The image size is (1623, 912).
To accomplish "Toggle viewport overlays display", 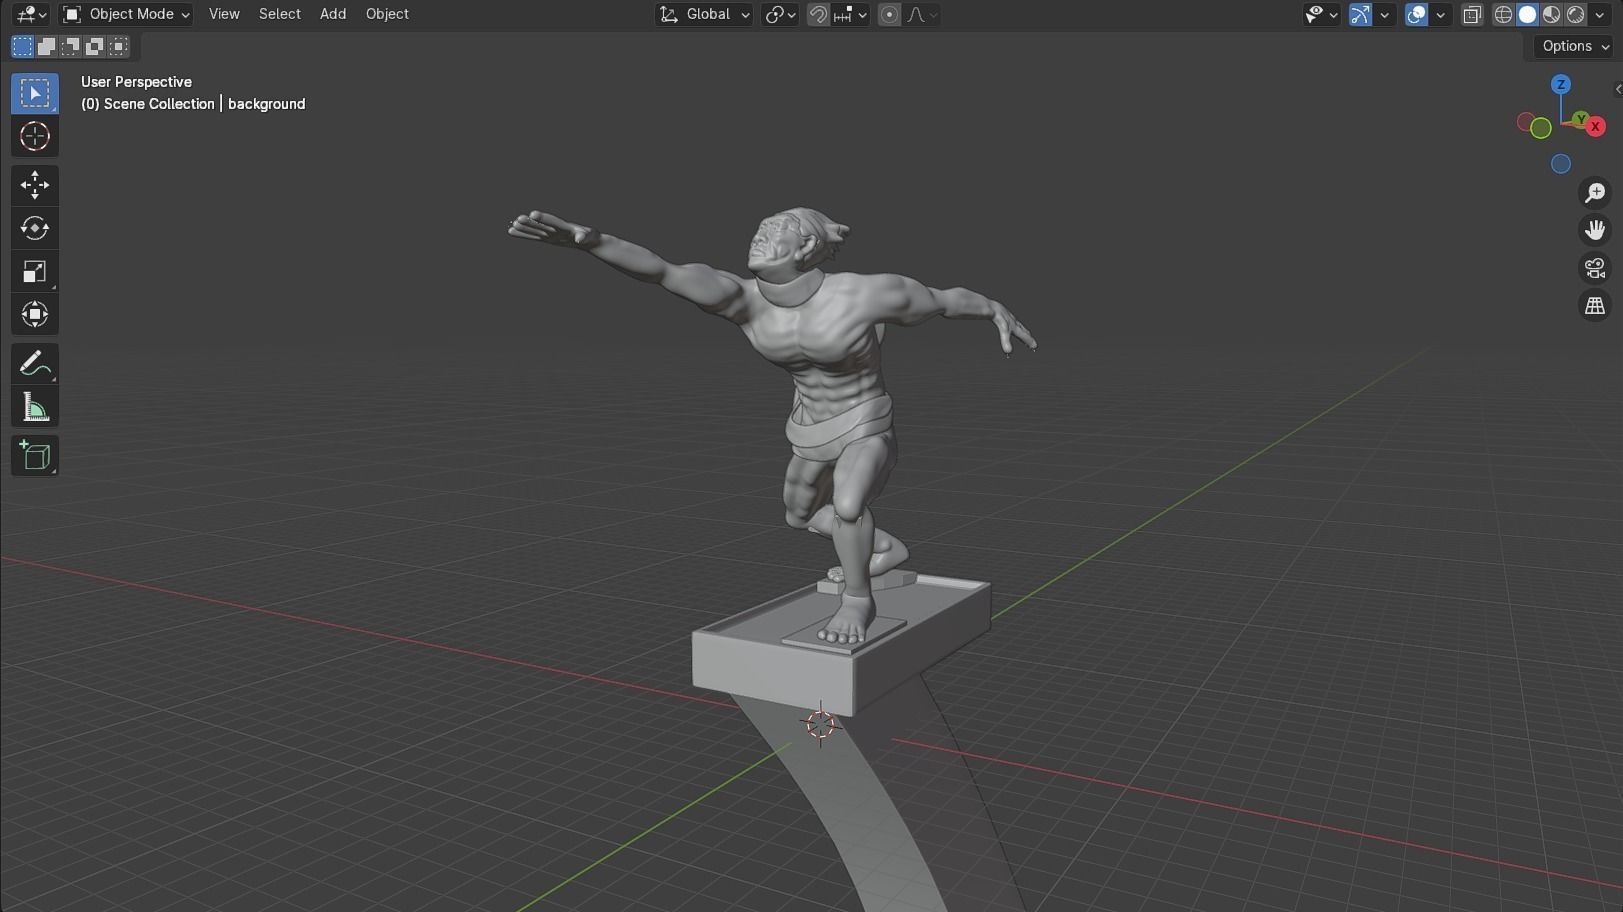I will pos(1416,14).
